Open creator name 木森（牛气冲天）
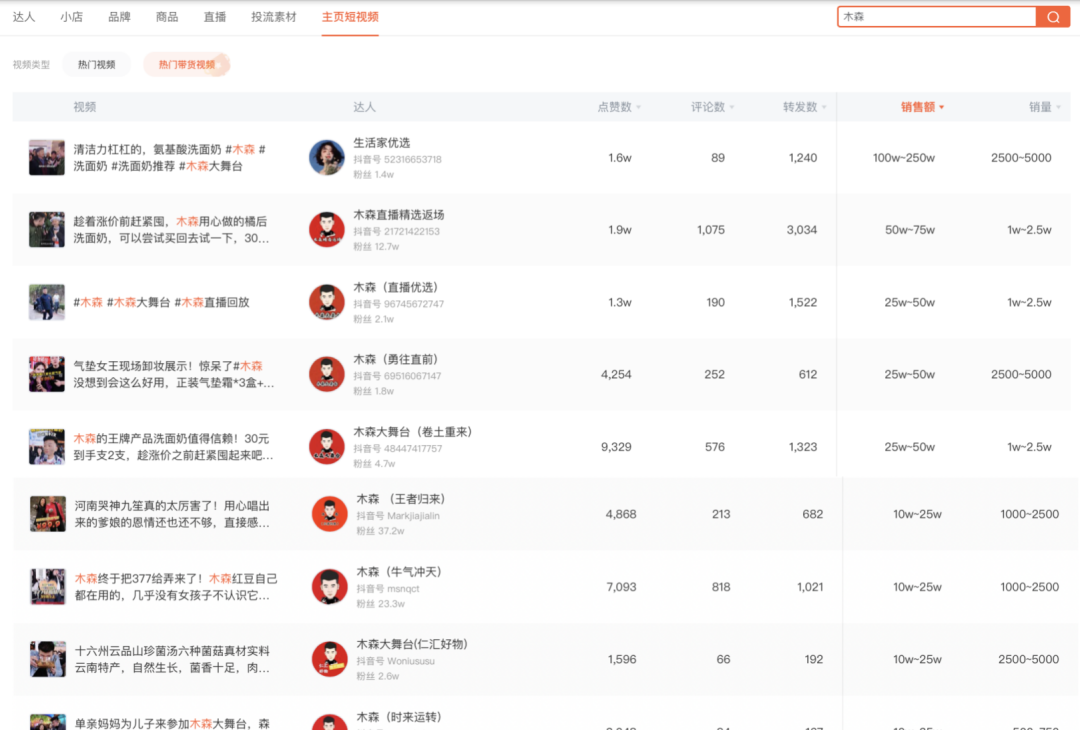 [399, 572]
